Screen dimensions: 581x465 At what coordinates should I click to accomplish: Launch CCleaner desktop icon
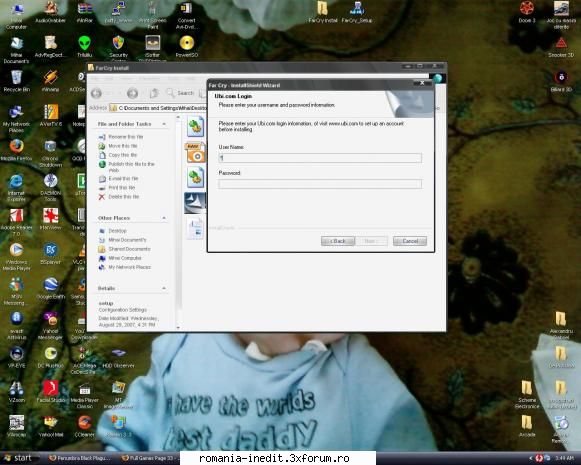point(84,422)
